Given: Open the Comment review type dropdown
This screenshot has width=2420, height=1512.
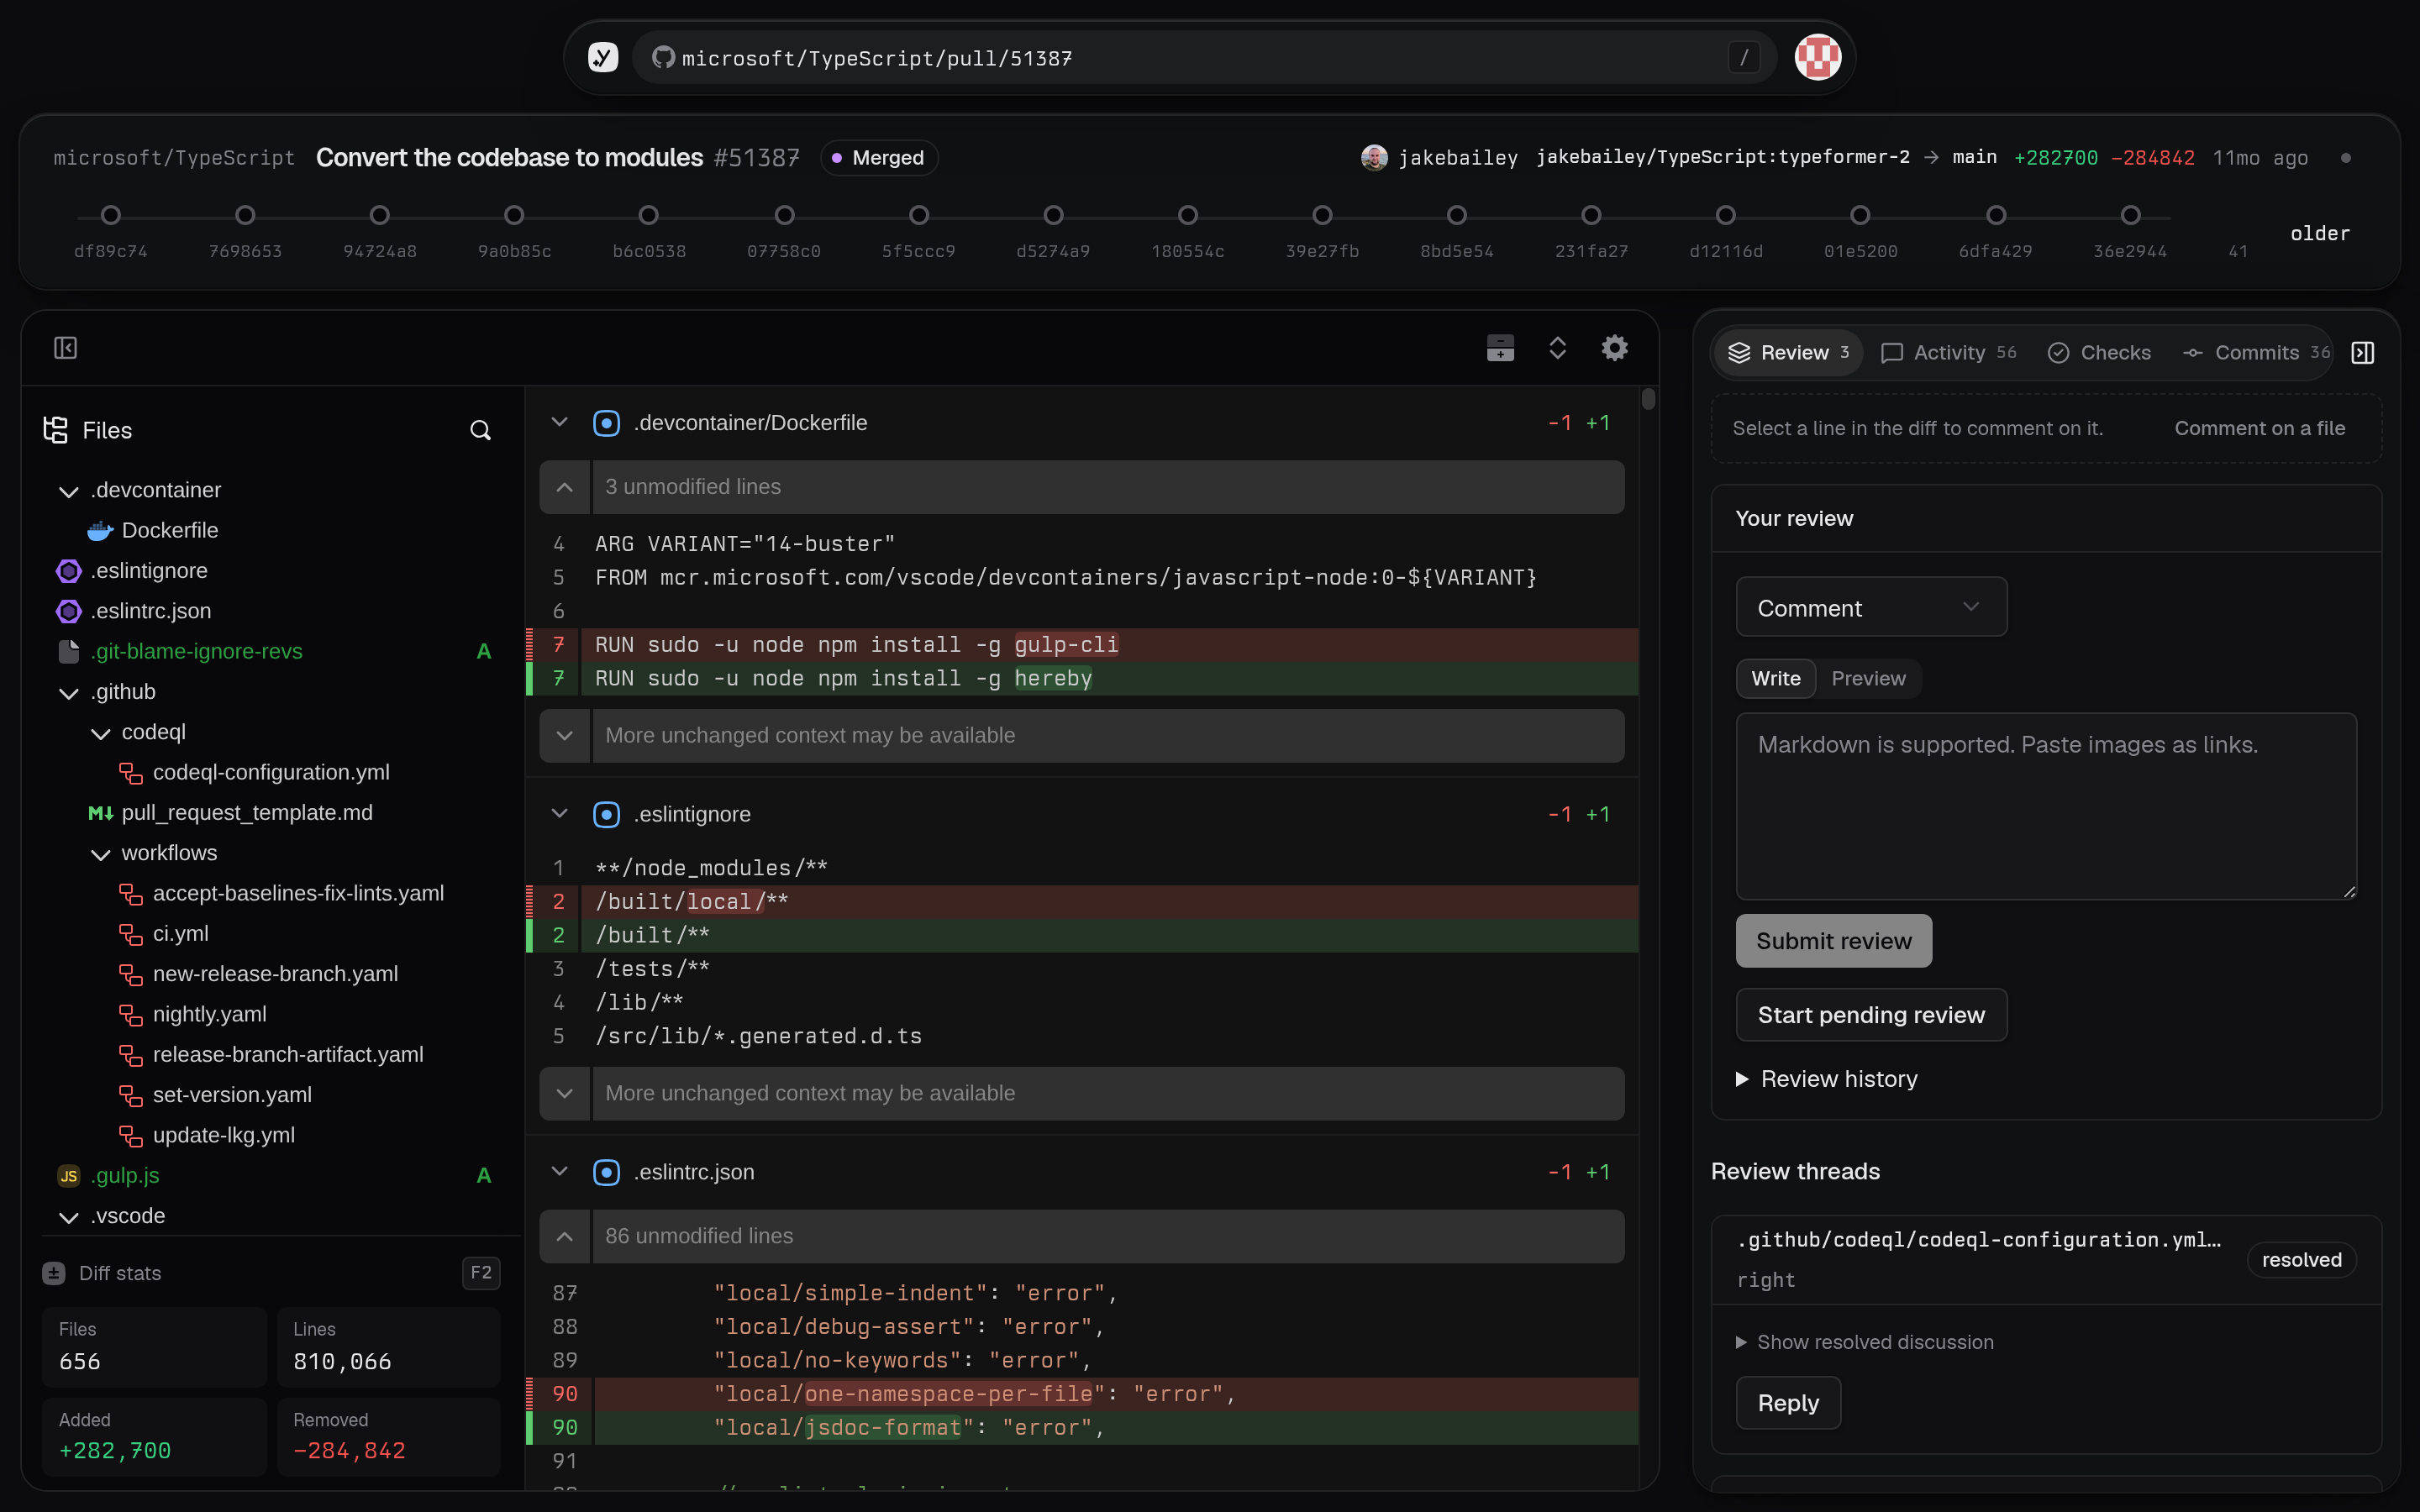Looking at the screenshot, I should (1871, 607).
